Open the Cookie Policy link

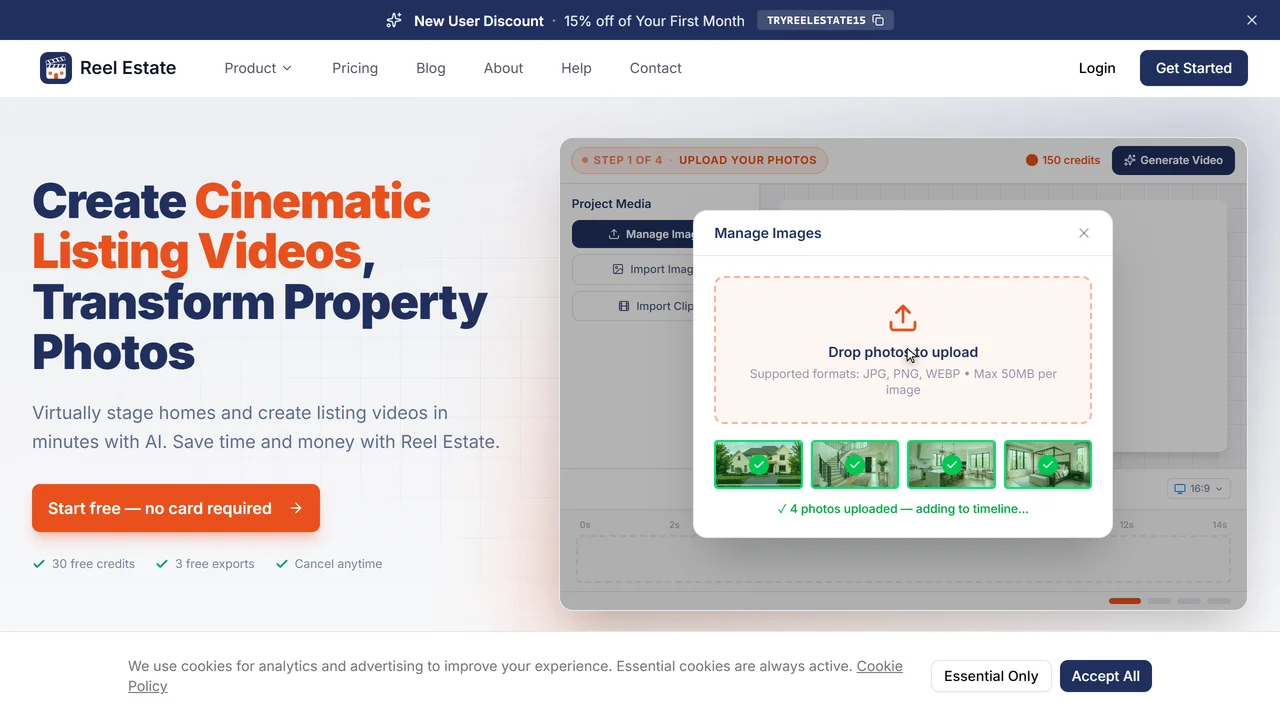pyautogui.click(x=515, y=676)
